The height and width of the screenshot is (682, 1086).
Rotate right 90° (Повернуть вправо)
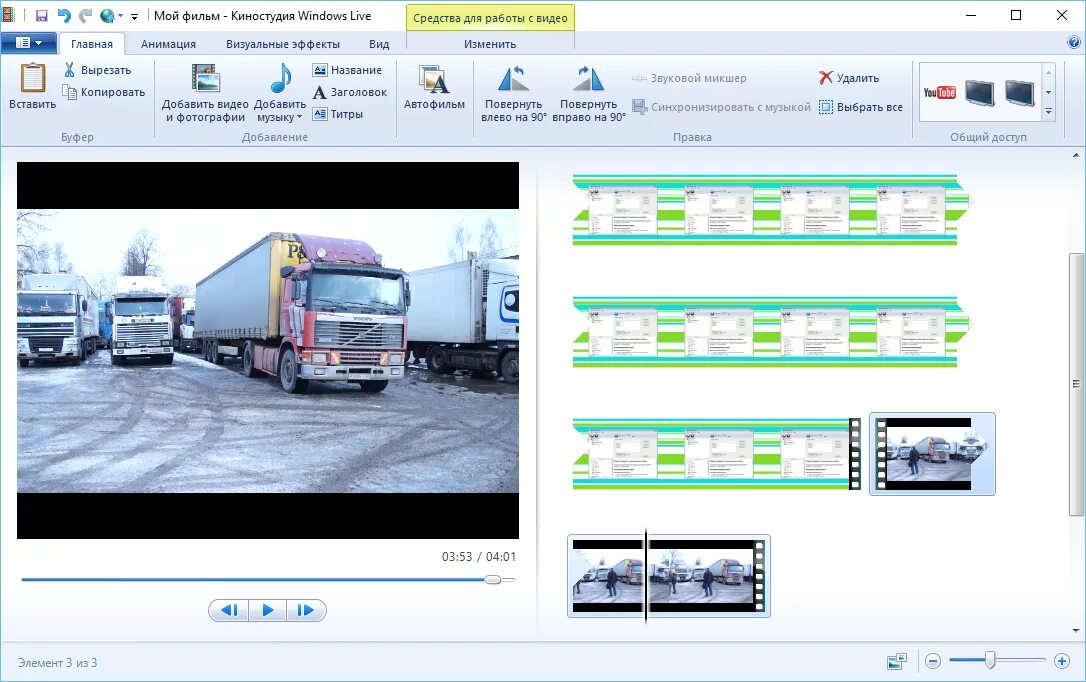[588, 93]
